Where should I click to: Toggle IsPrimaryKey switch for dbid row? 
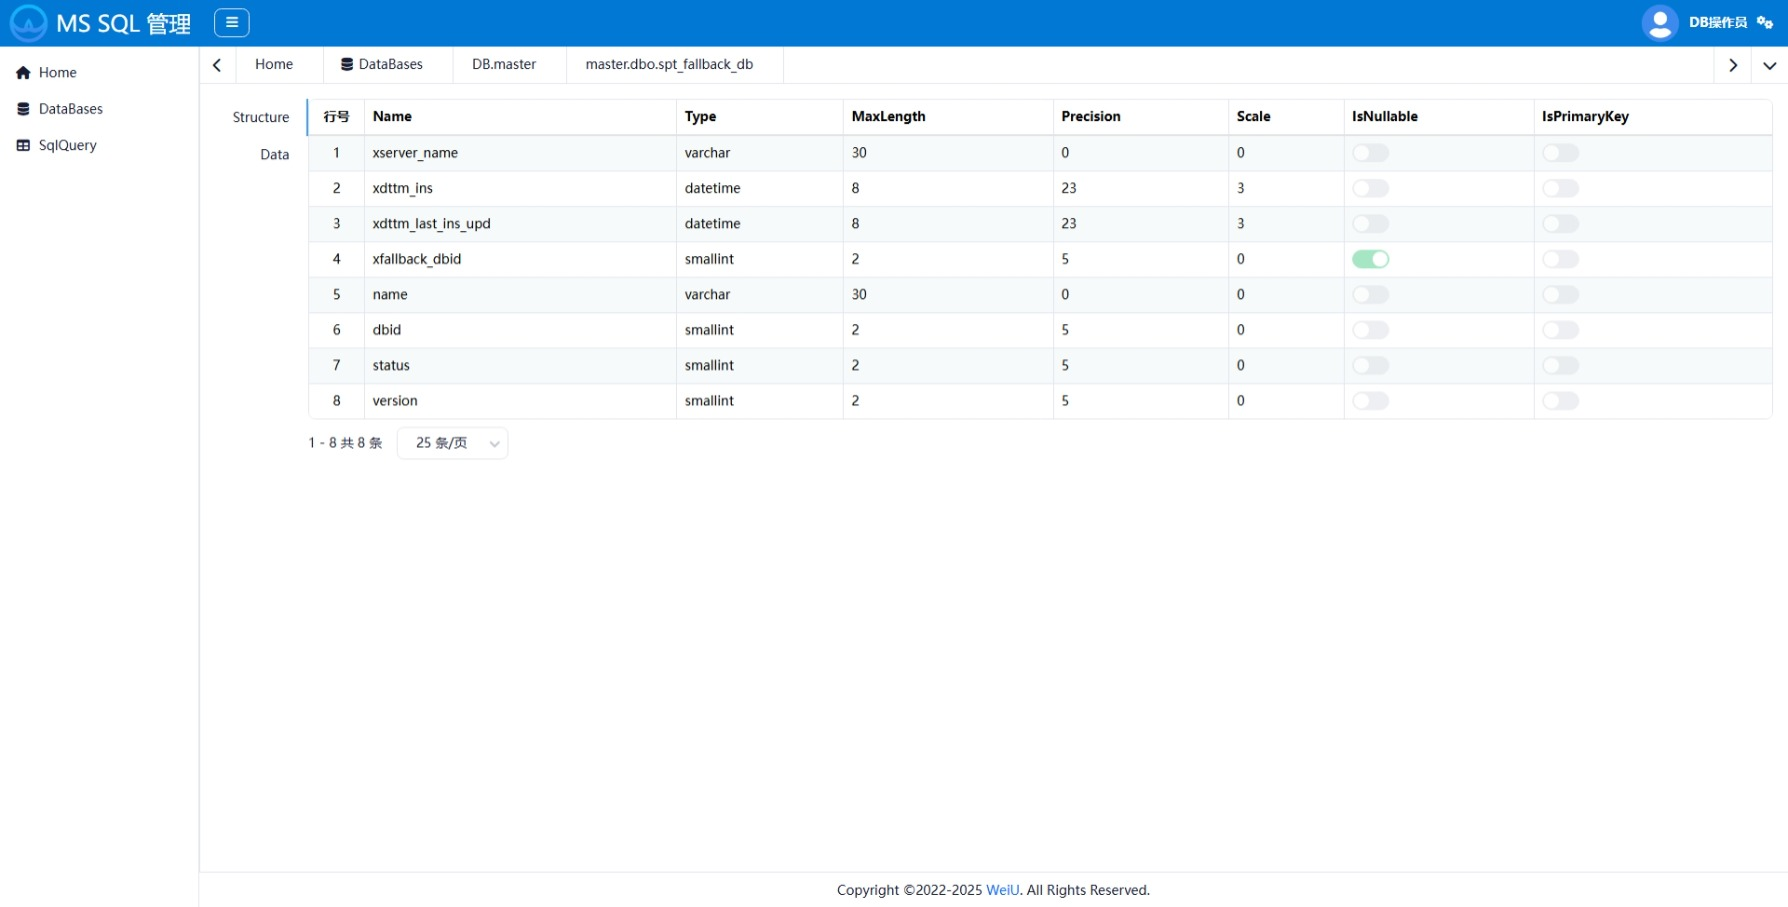pyautogui.click(x=1561, y=330)
